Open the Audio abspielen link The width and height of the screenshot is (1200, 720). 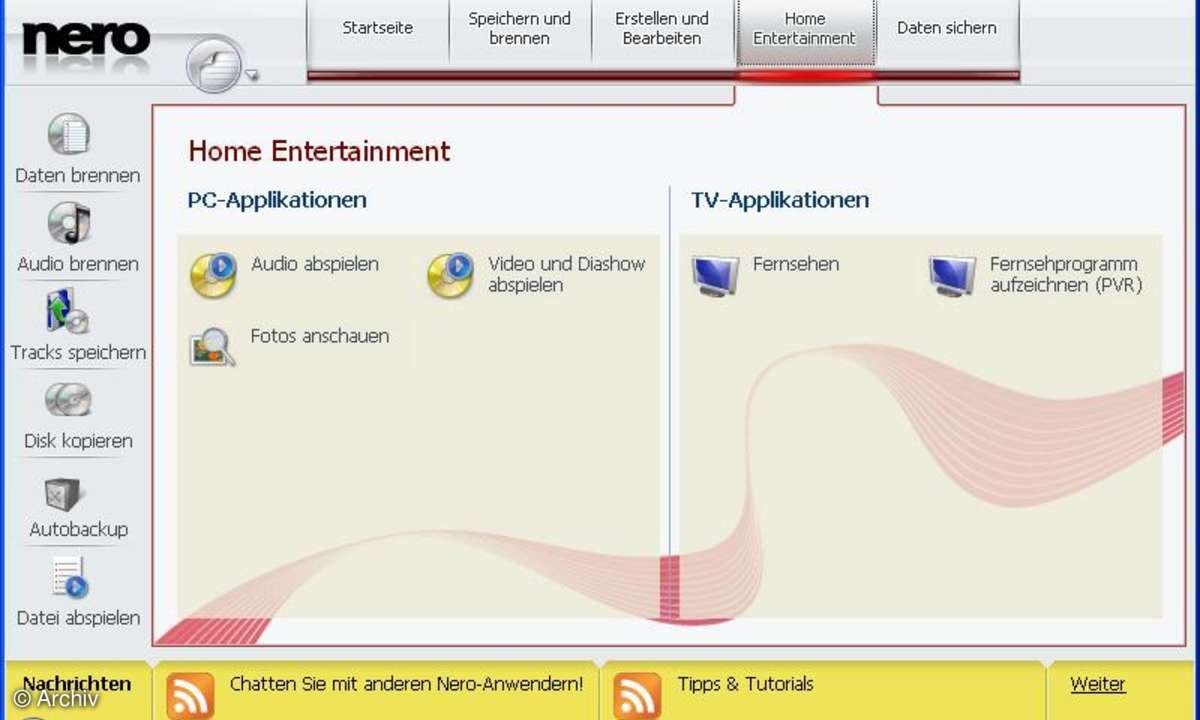[315, 264]
